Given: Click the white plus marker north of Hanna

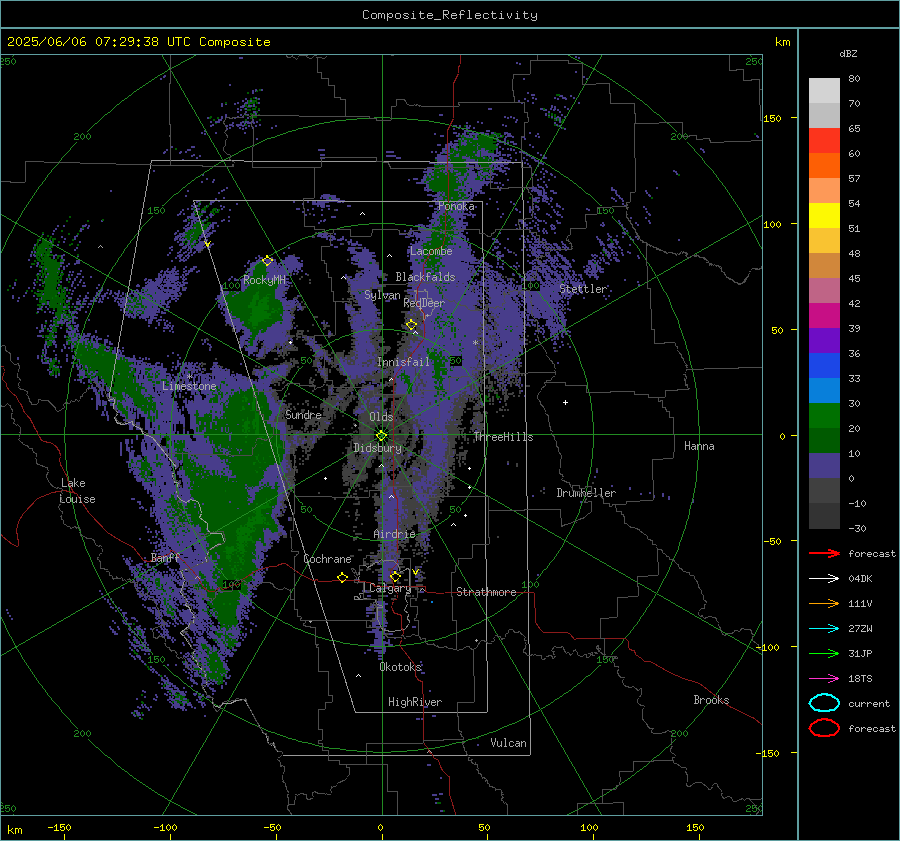Looking at the screenshot, I should click(565, 402).
